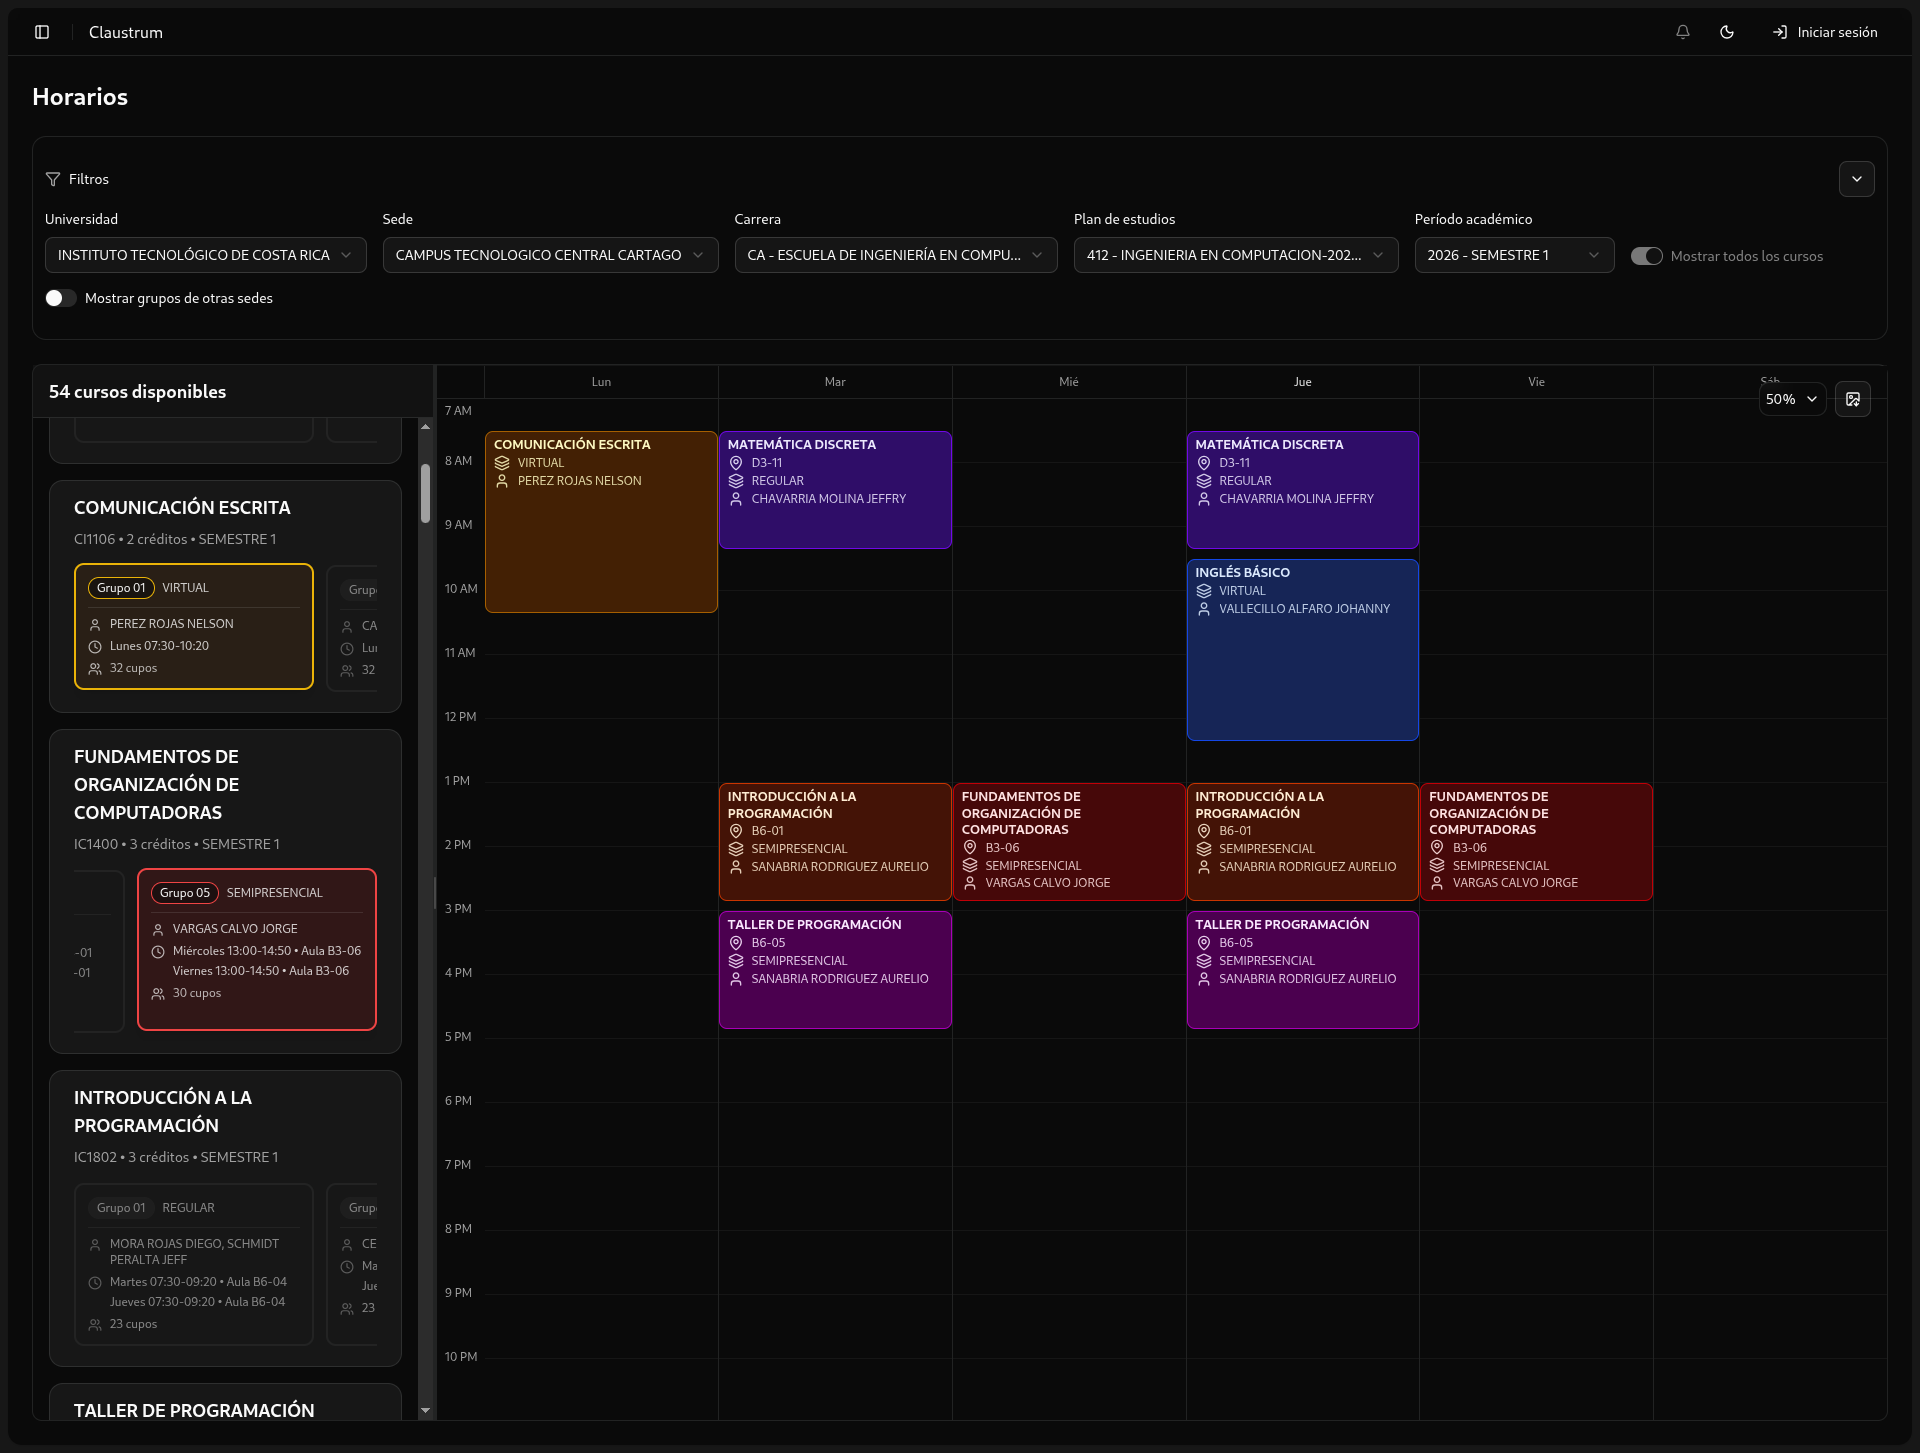Collapse the filters panel with the chevron

[x=1856, y=179]
